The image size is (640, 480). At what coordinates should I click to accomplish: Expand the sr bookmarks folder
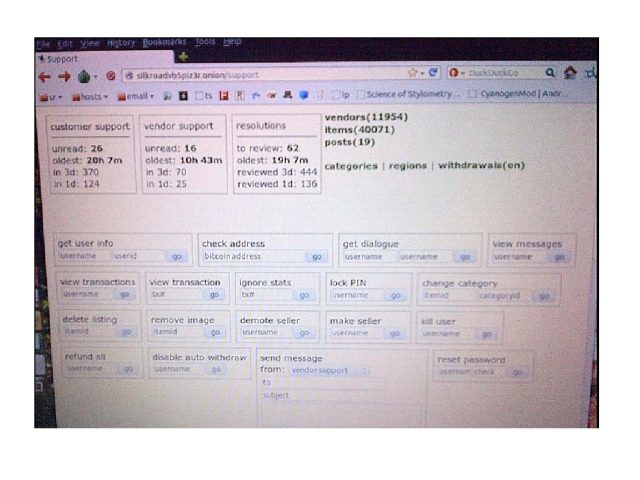(x=51, y=97)
